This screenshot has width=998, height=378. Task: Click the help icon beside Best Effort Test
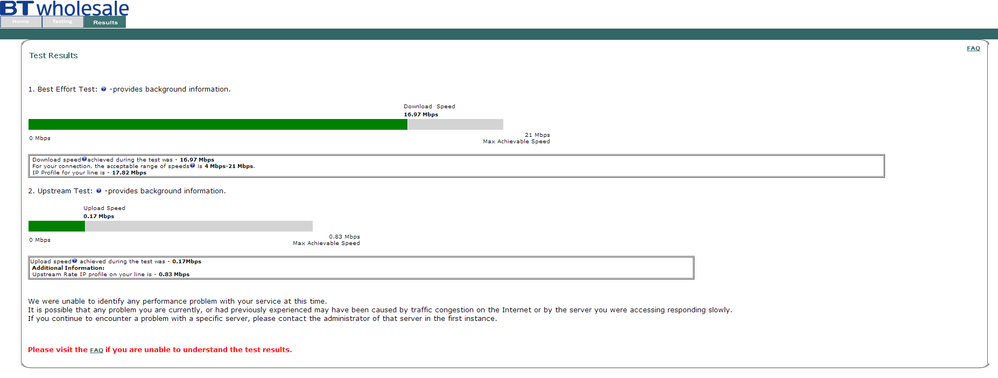point(104,90)
